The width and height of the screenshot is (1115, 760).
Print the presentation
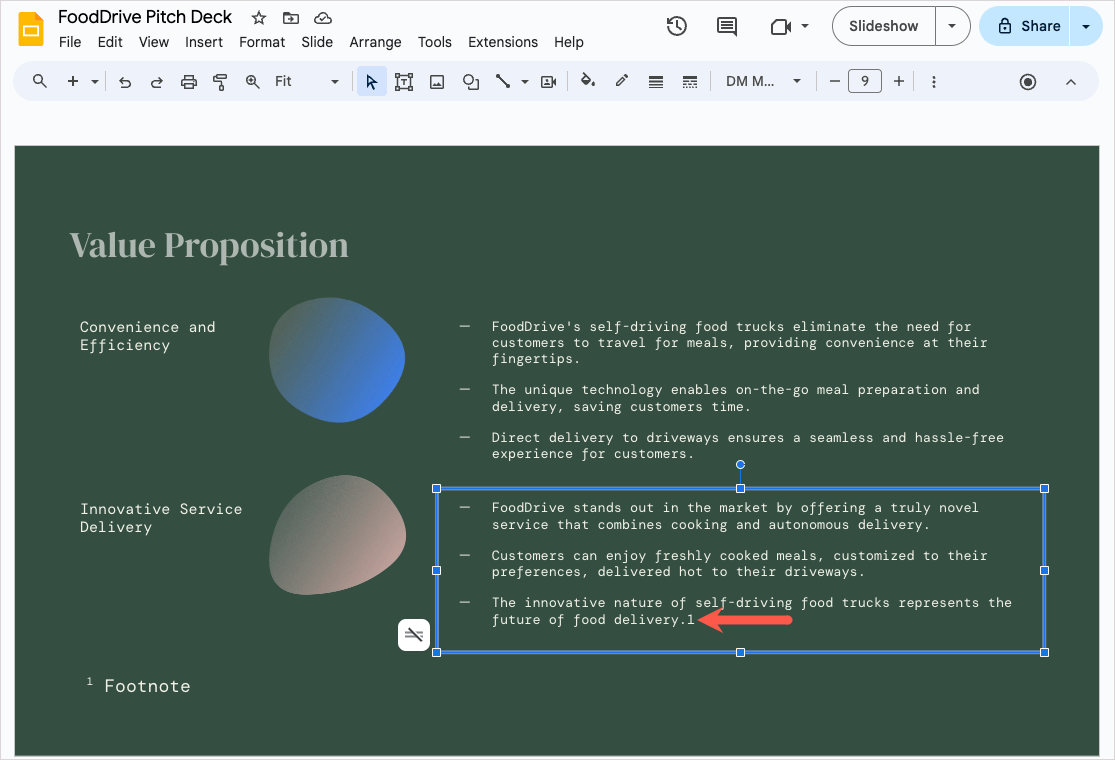tap(188, 82)
